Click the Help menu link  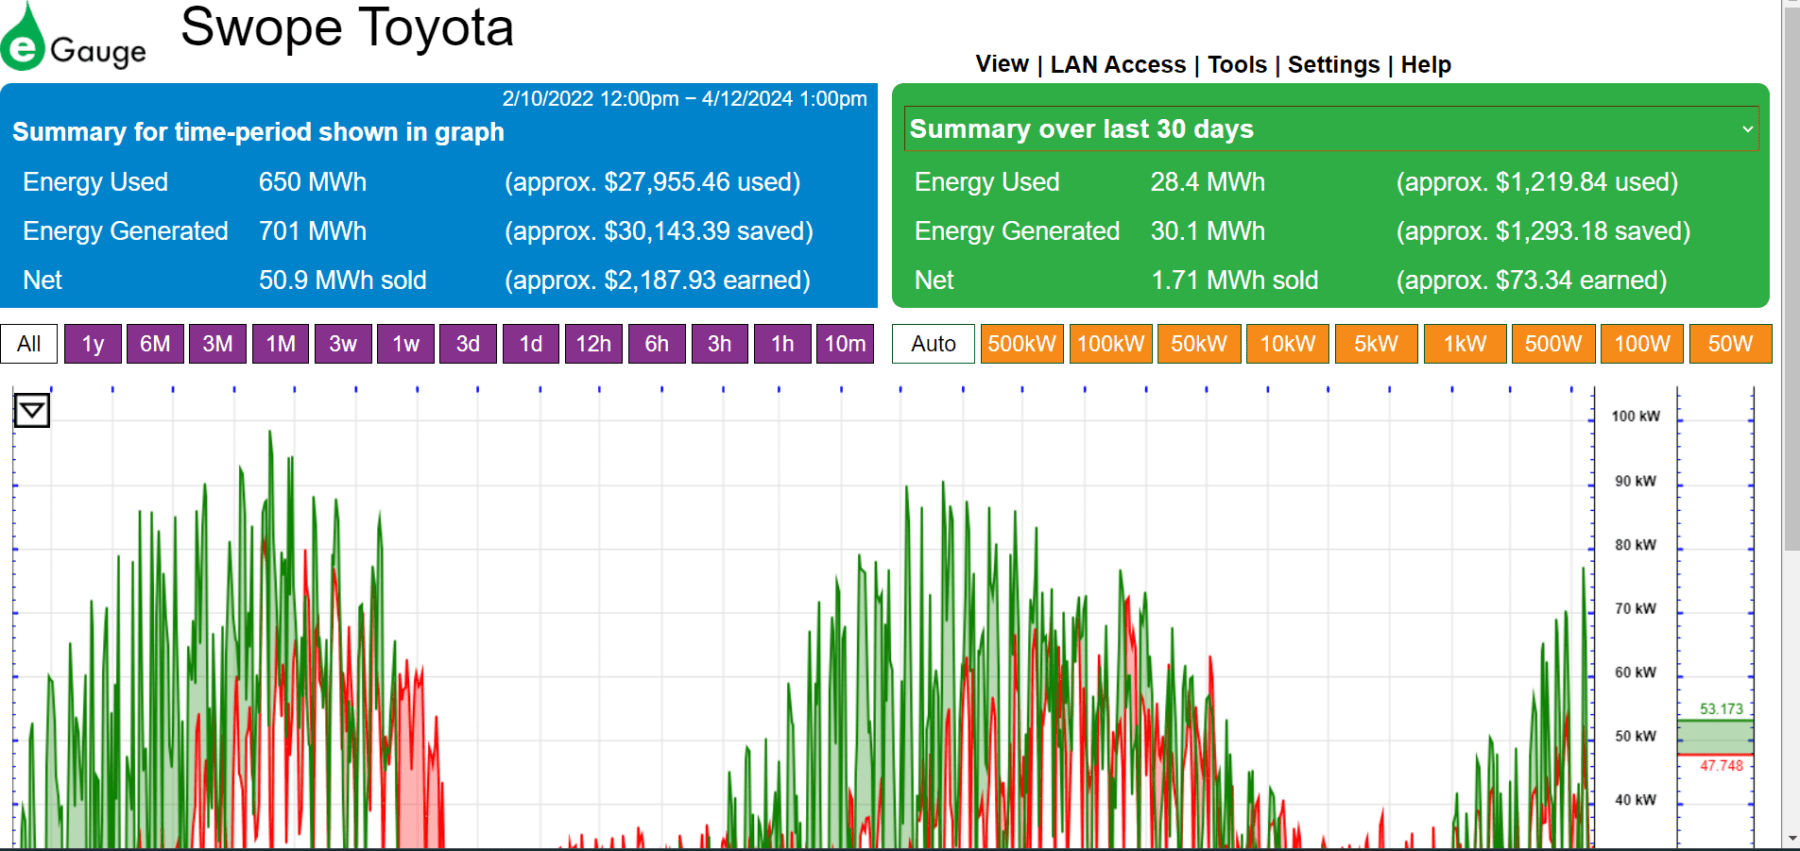tap(1425, 65)
